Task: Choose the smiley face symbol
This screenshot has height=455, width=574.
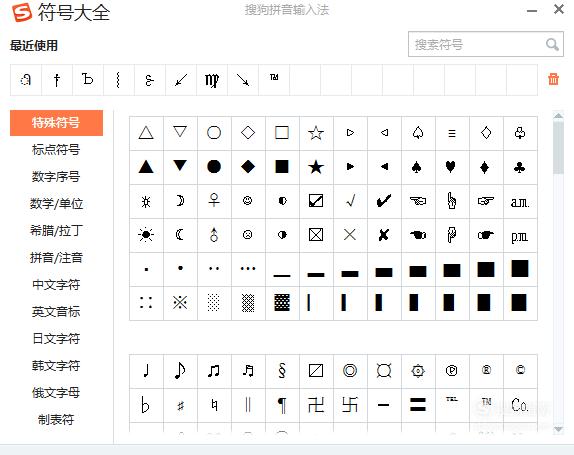Action: (247, 201)
